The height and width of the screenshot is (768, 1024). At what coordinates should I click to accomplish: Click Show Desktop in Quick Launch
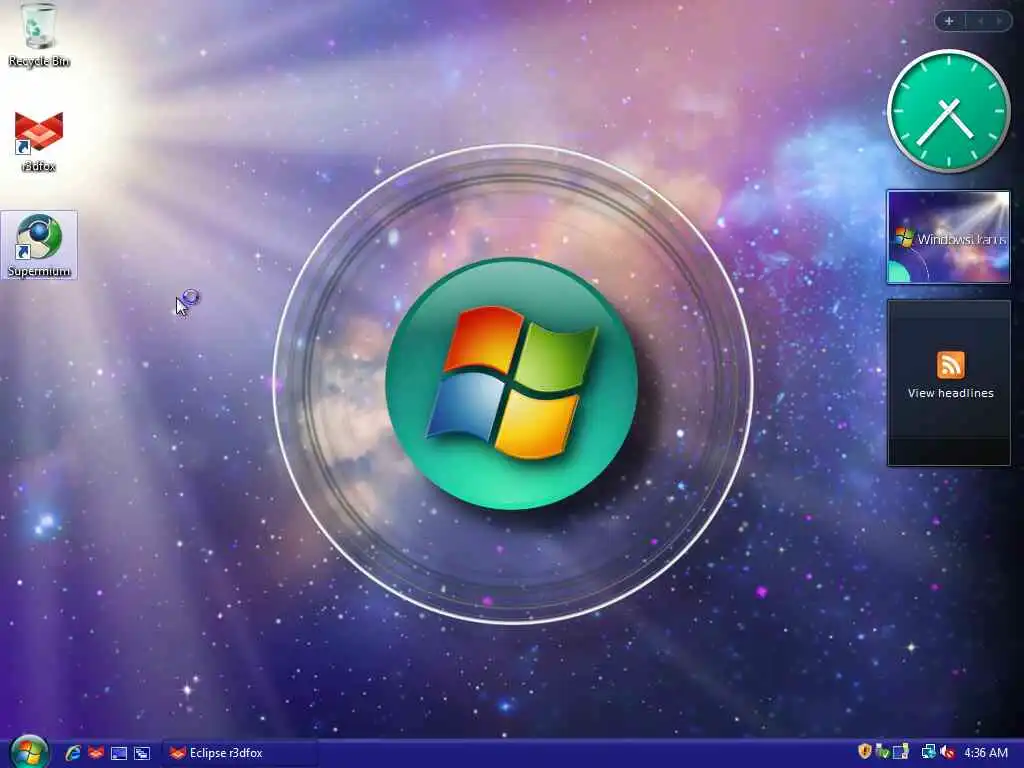119,753
